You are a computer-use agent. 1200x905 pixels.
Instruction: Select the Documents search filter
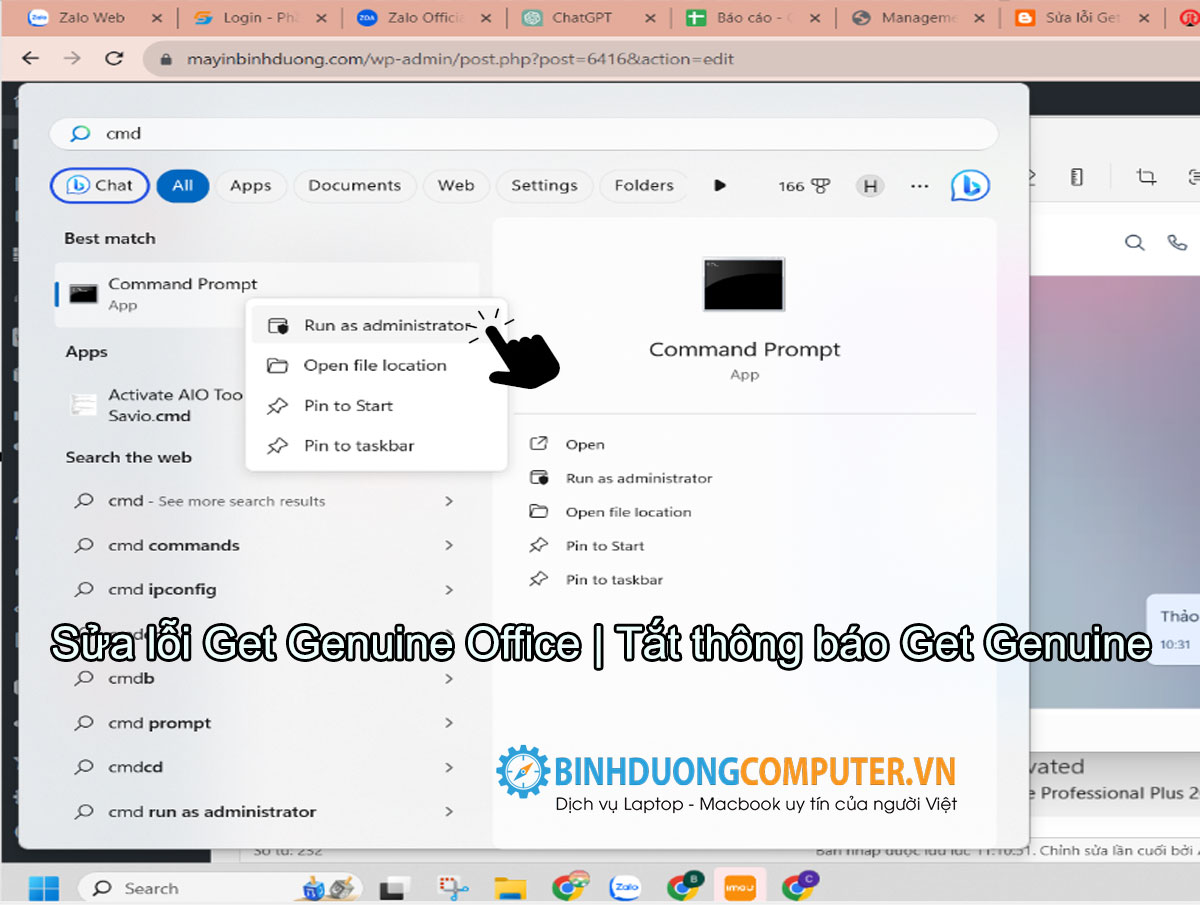[x=354, y=185]
